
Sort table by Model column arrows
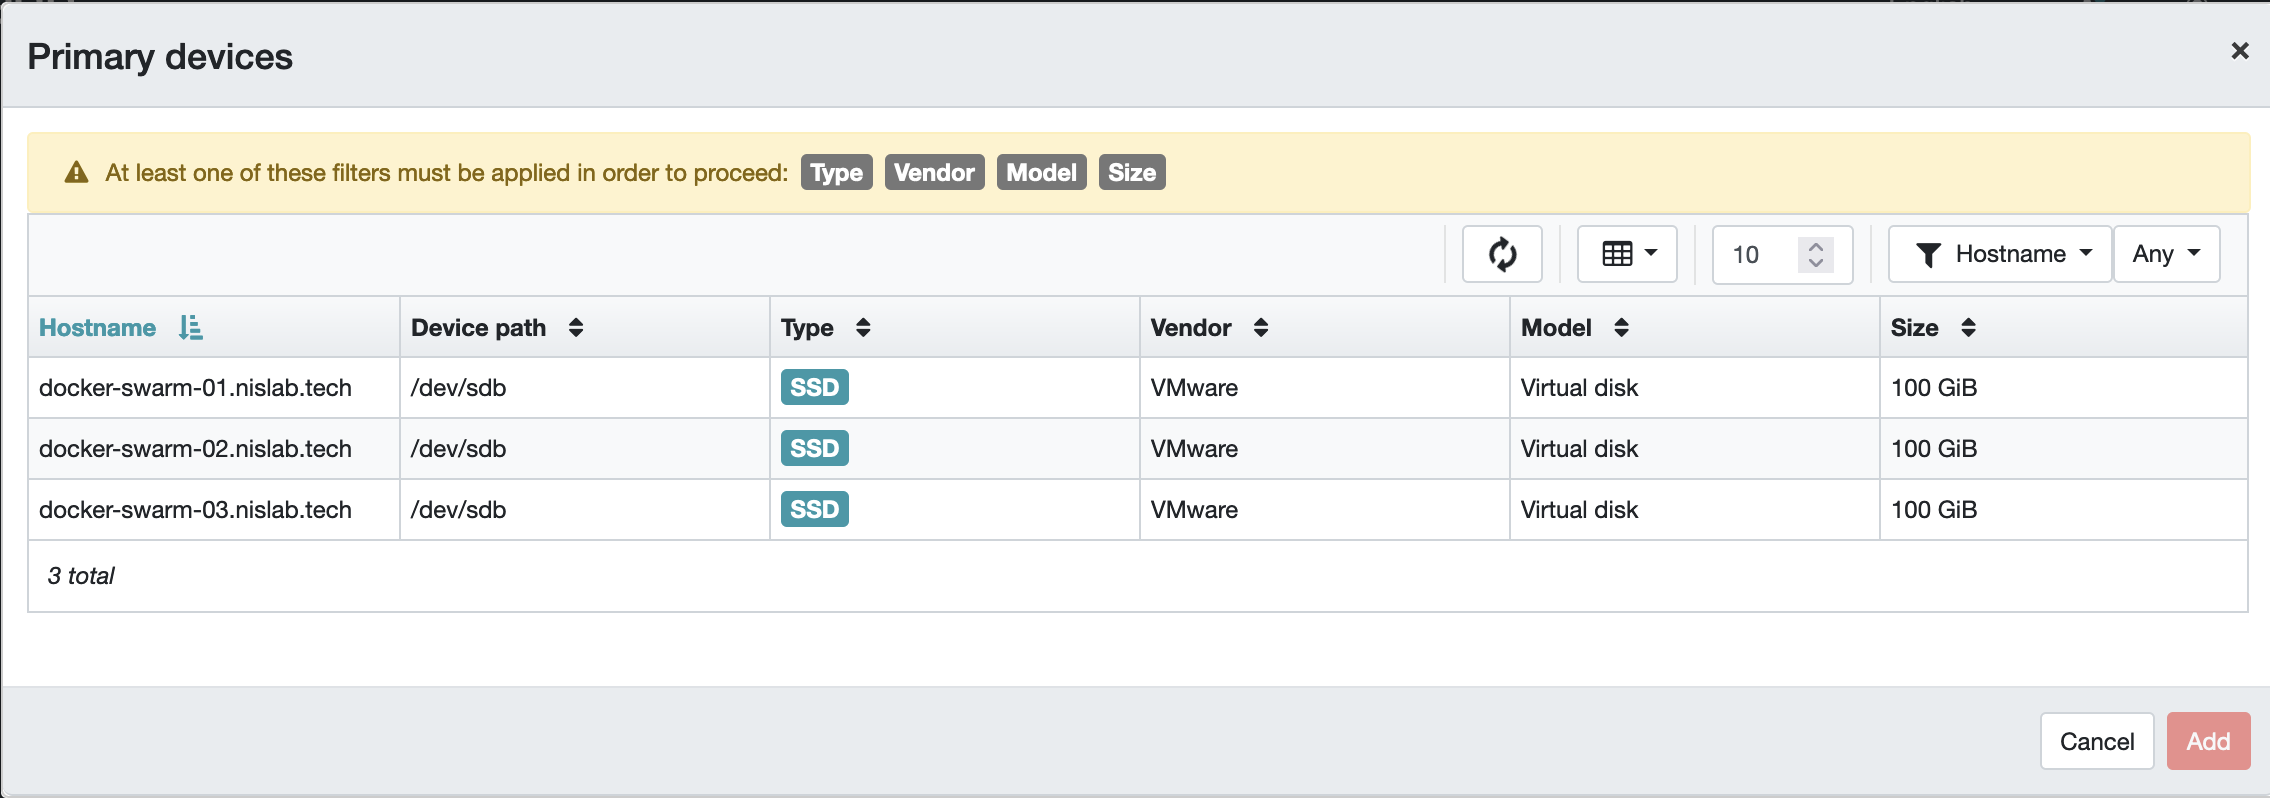point(1621,328)
